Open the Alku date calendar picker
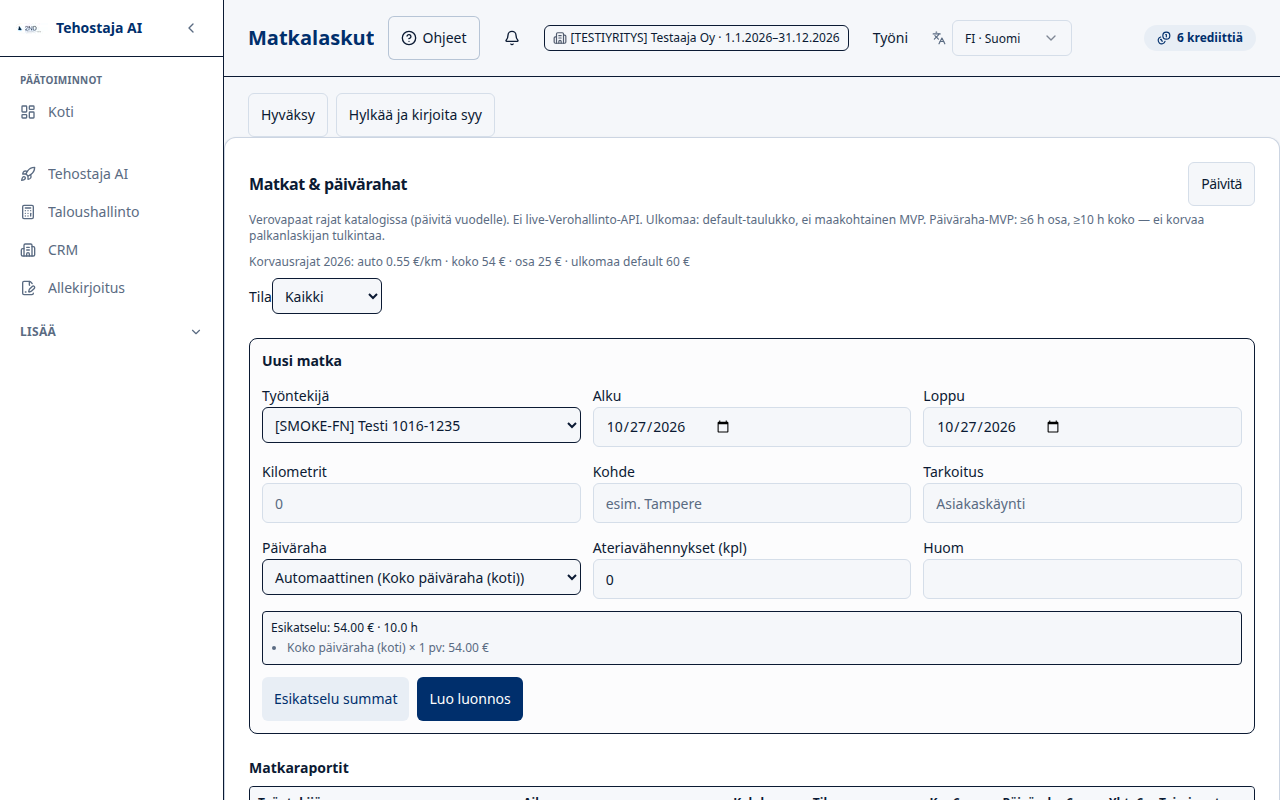Viewport: 1280px width, 800px height. [723, 427]
